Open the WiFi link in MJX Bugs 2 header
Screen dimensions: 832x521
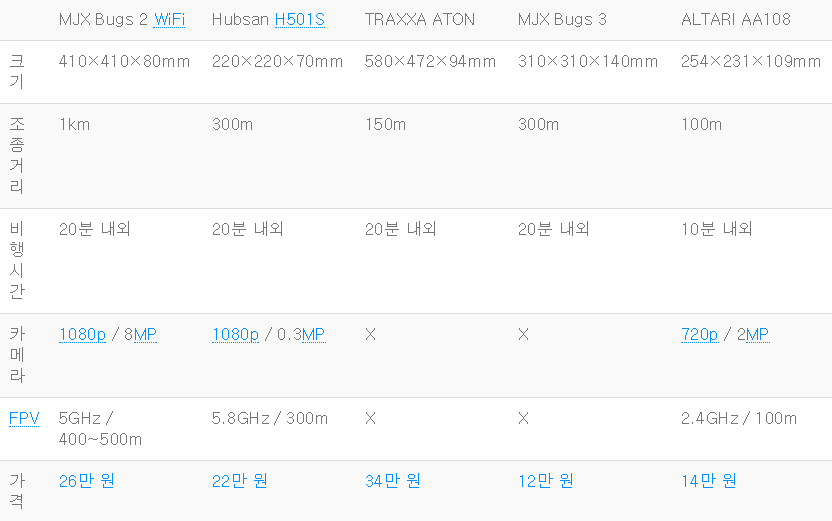[169, 20]
